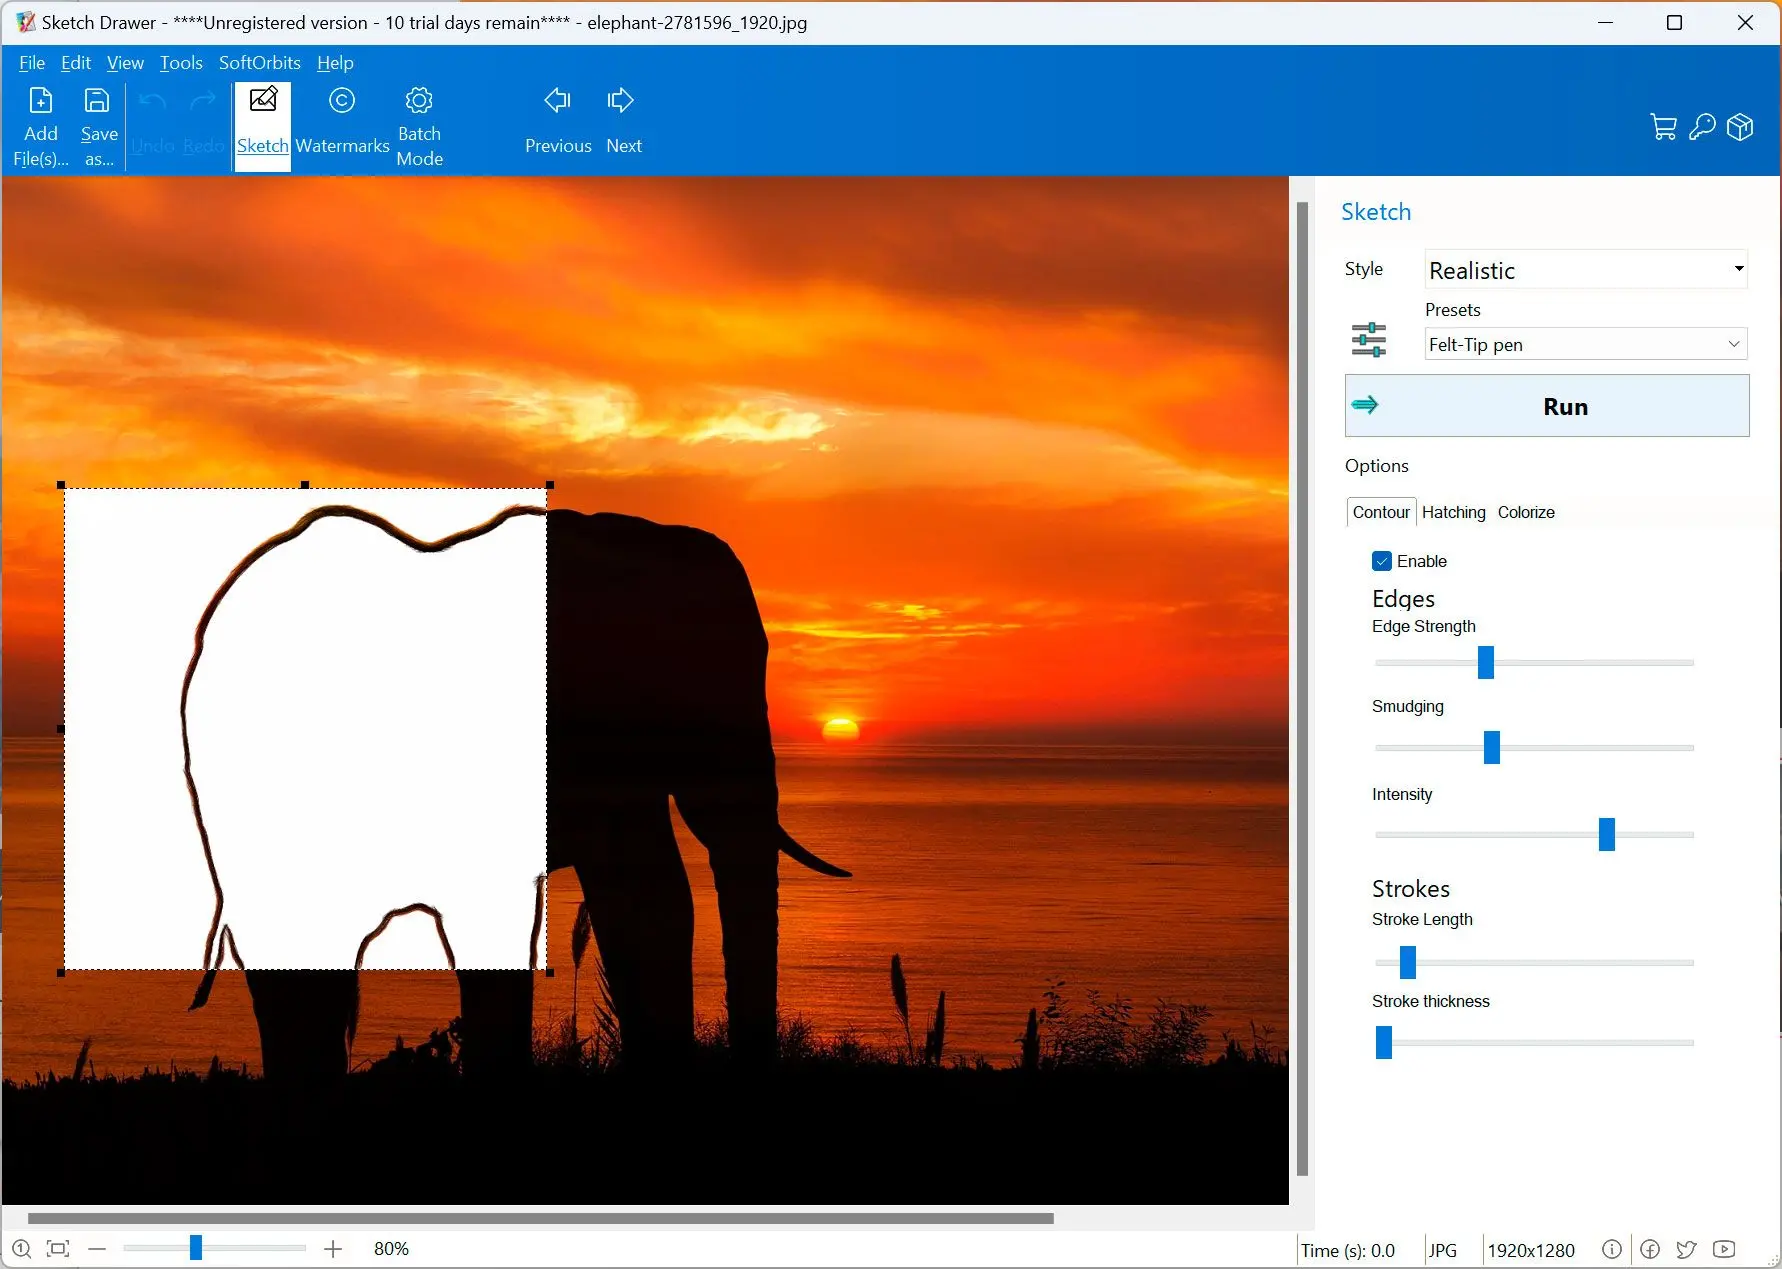1782x1269 pixels.
Task: Open the View menu
Action: pos(125,63)
